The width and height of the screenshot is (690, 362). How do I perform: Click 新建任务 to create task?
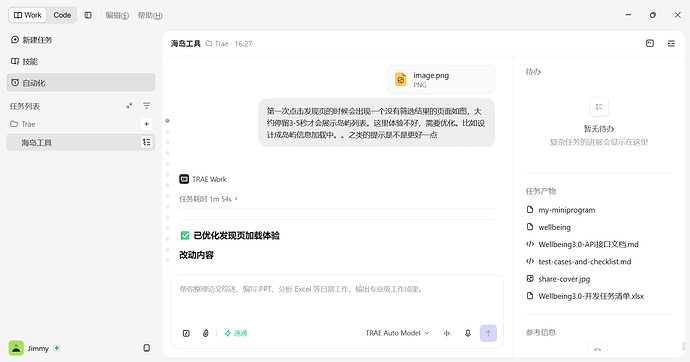pos(81,40)
